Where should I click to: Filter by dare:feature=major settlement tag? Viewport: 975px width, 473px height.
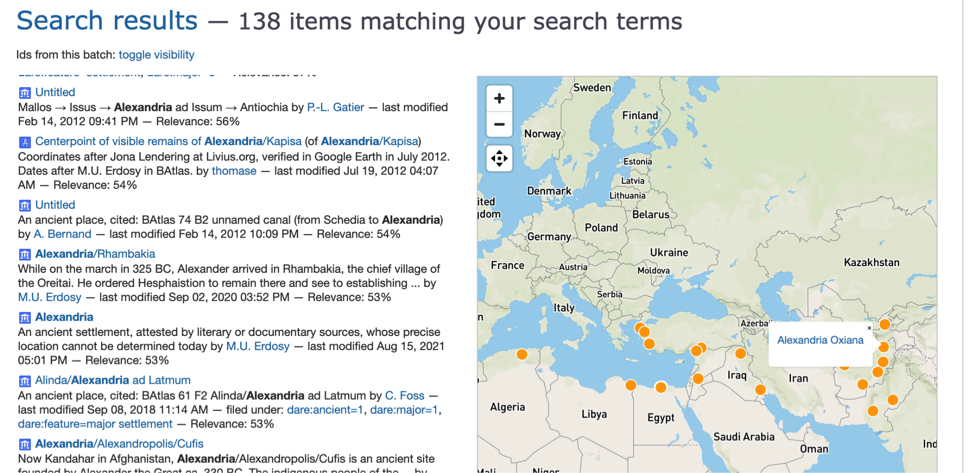[95, 424]
